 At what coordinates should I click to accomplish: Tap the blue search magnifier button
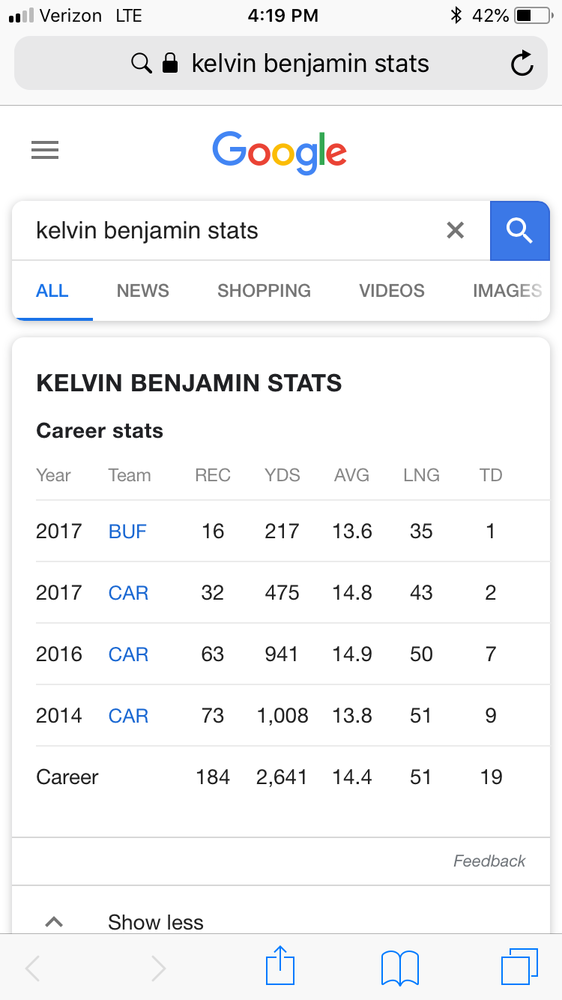click(x=519, y=231)
